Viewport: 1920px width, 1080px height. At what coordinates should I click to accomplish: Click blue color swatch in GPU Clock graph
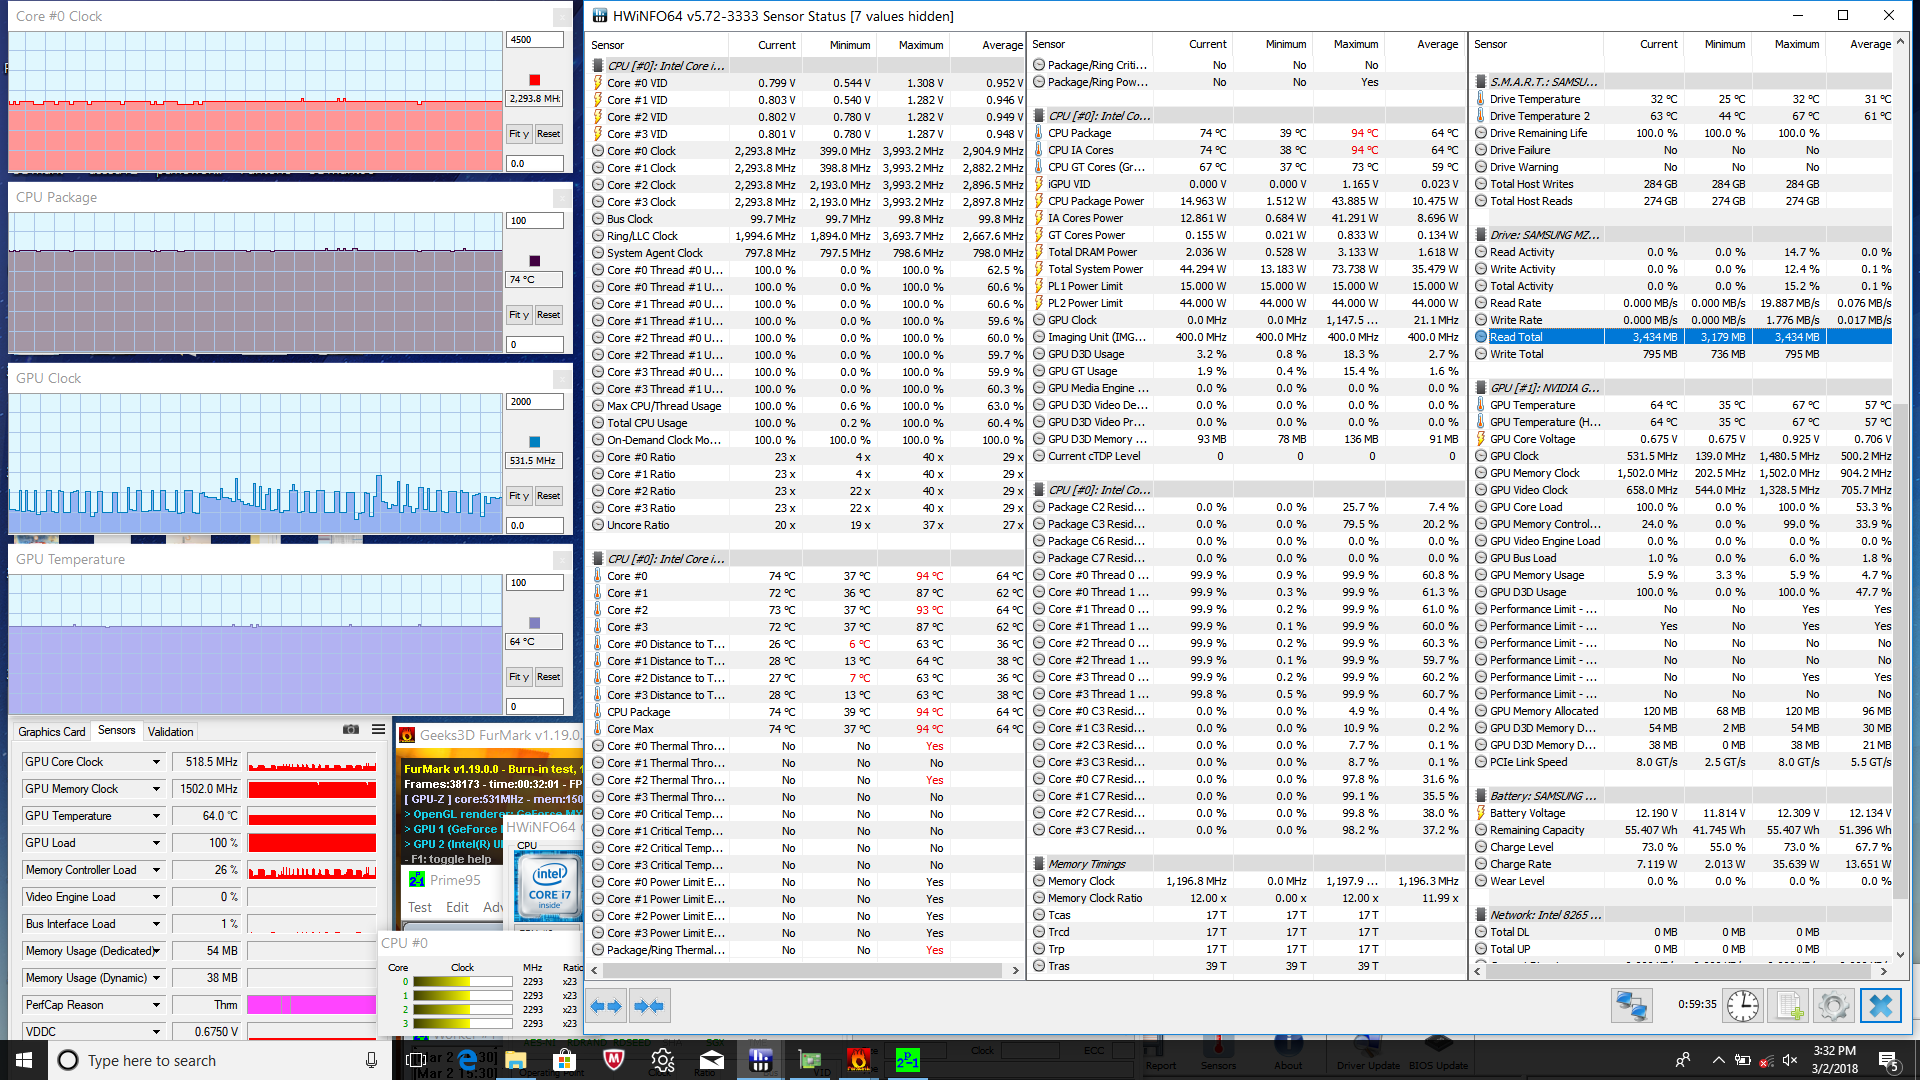pyautogui.click(x=534, y=442)
